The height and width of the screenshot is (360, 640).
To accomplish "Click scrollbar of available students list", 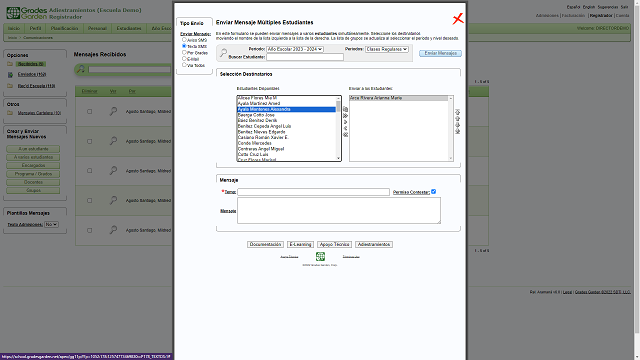I will (x=338, y=128).
